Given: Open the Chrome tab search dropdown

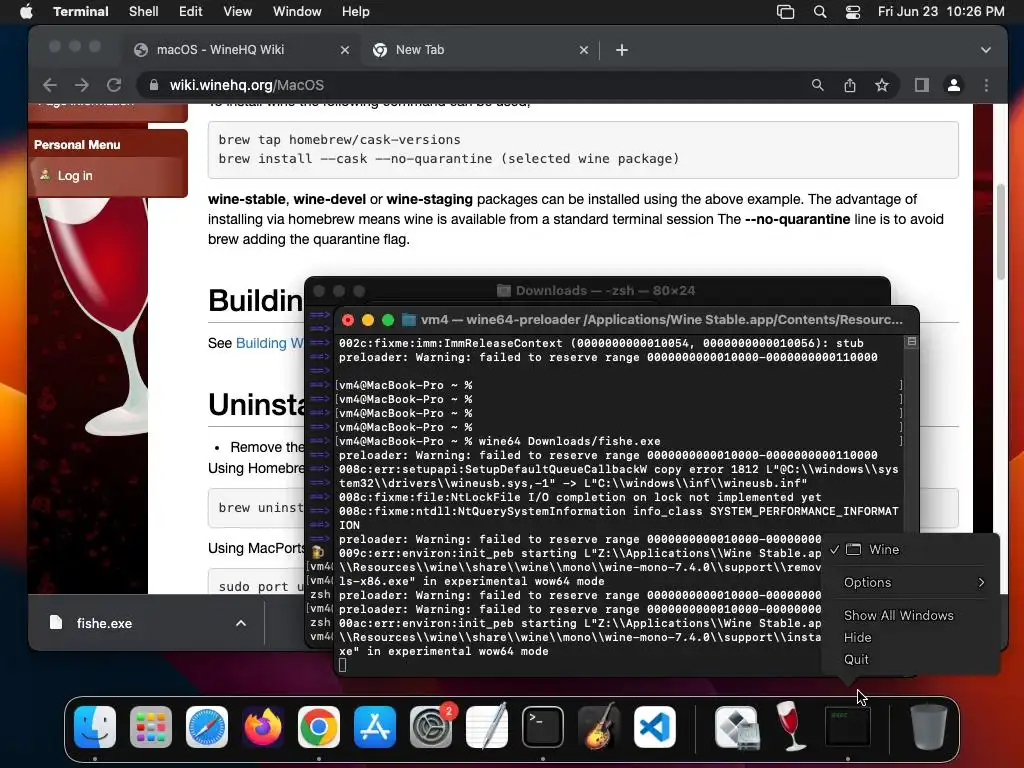Looking at the screenshot, I should click(986, 50).
